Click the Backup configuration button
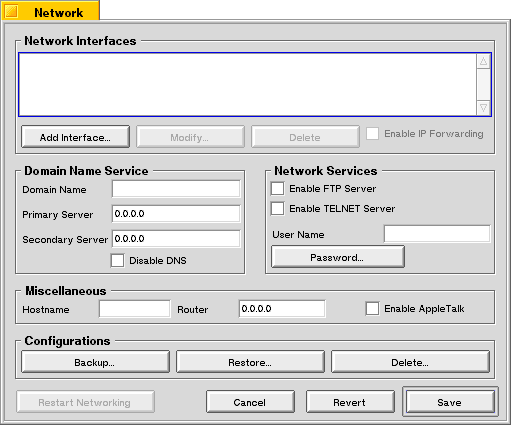 point(95,362)
